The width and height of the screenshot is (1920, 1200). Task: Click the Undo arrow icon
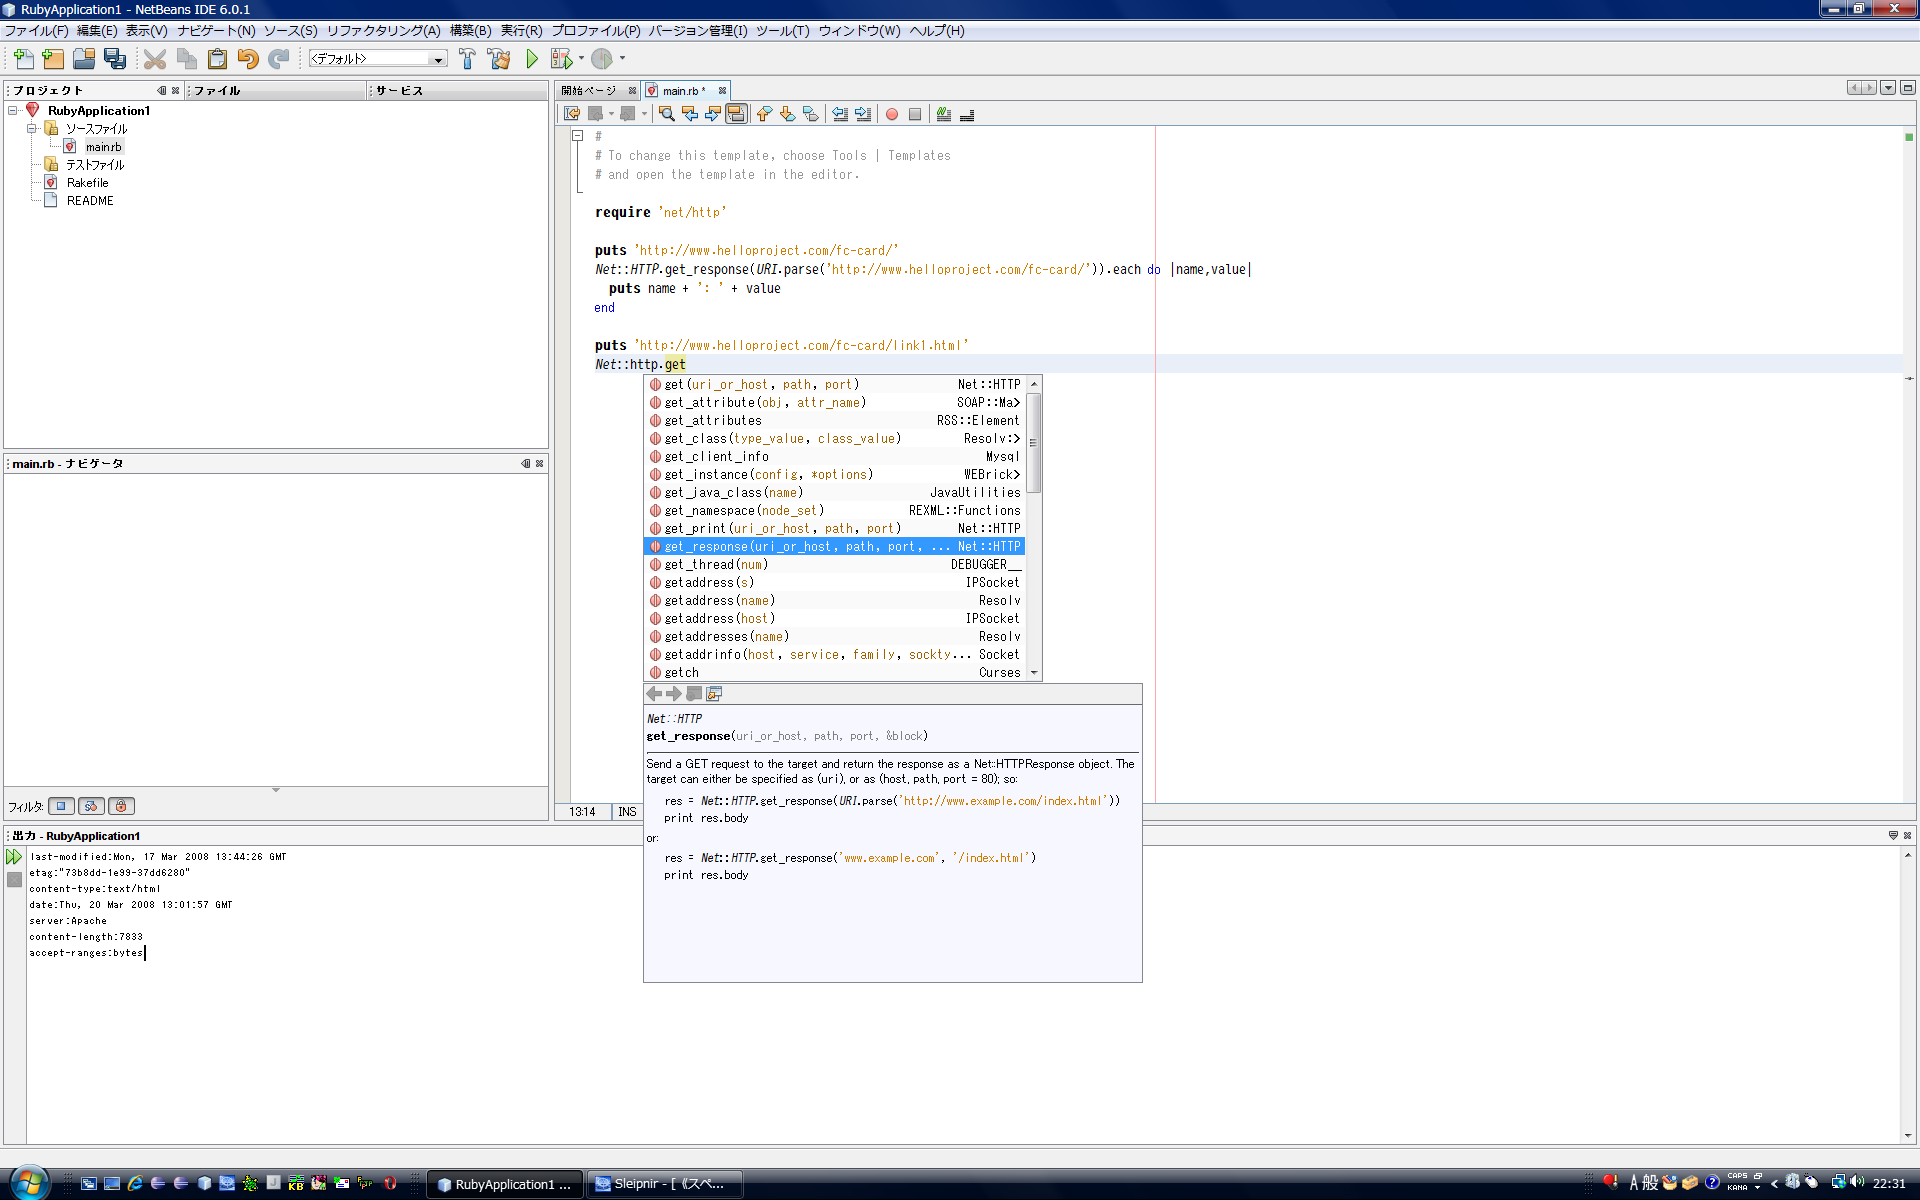point(248,59)
